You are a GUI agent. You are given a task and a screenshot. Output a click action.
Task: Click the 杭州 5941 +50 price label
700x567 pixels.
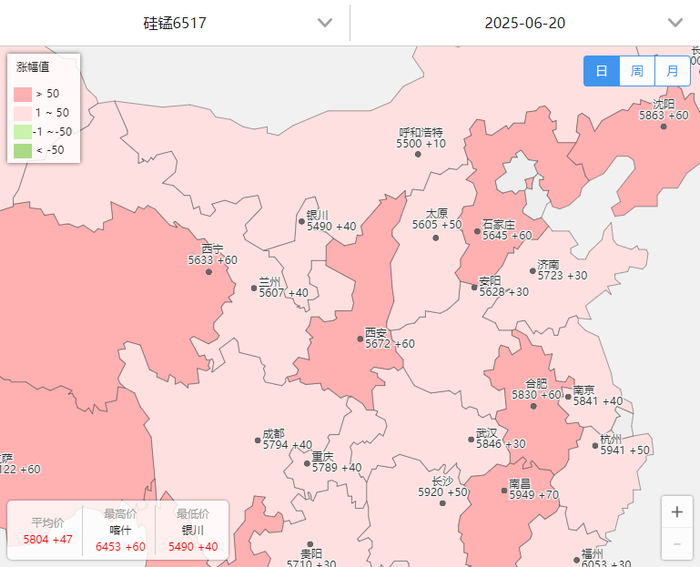click(625, 445)
